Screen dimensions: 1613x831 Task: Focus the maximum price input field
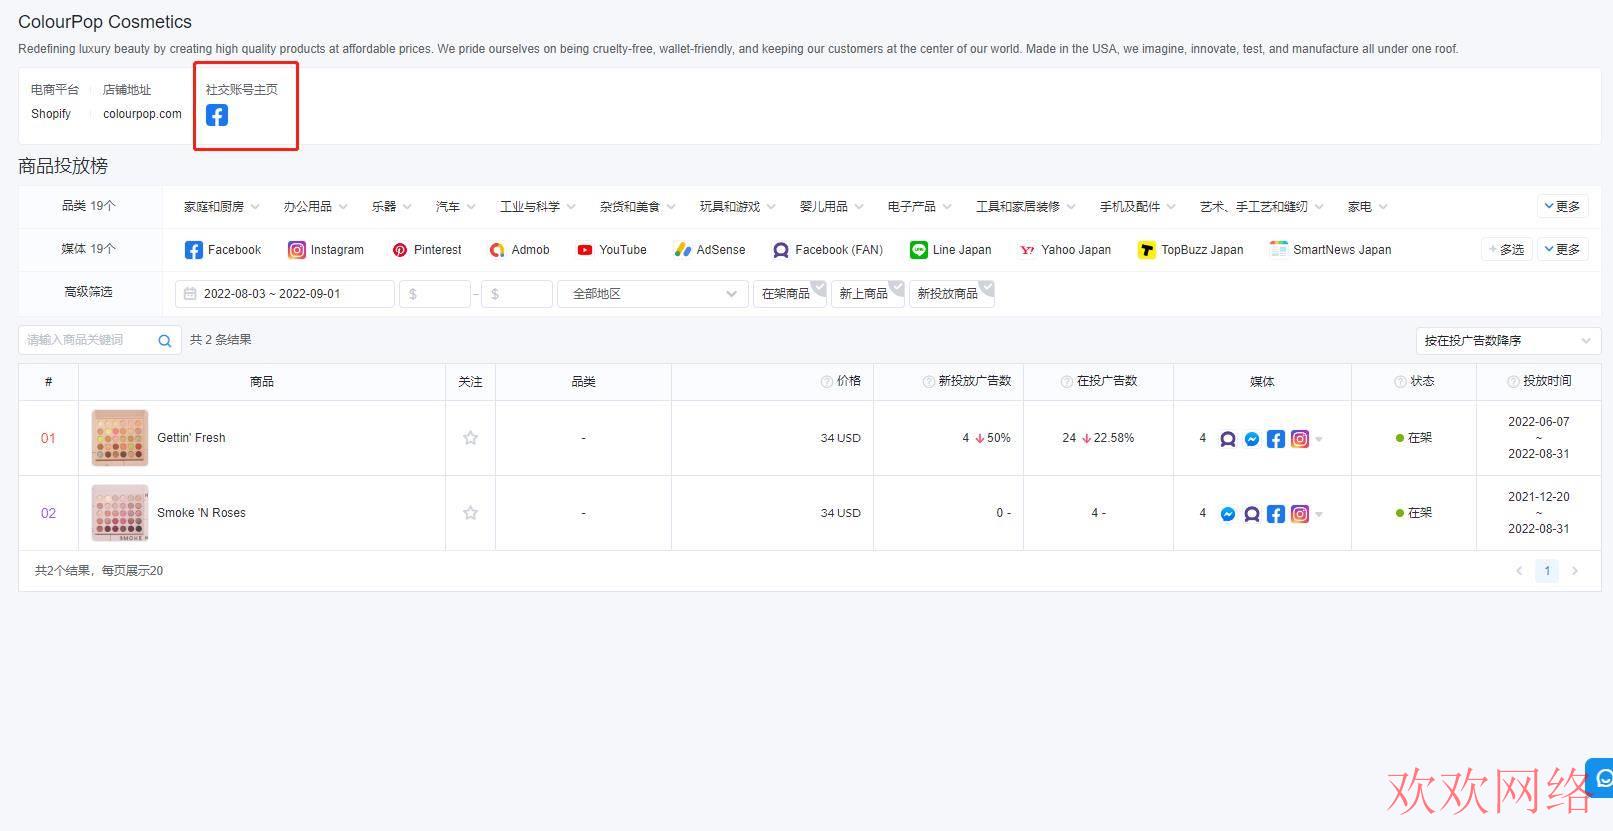(x=517, y=294)
